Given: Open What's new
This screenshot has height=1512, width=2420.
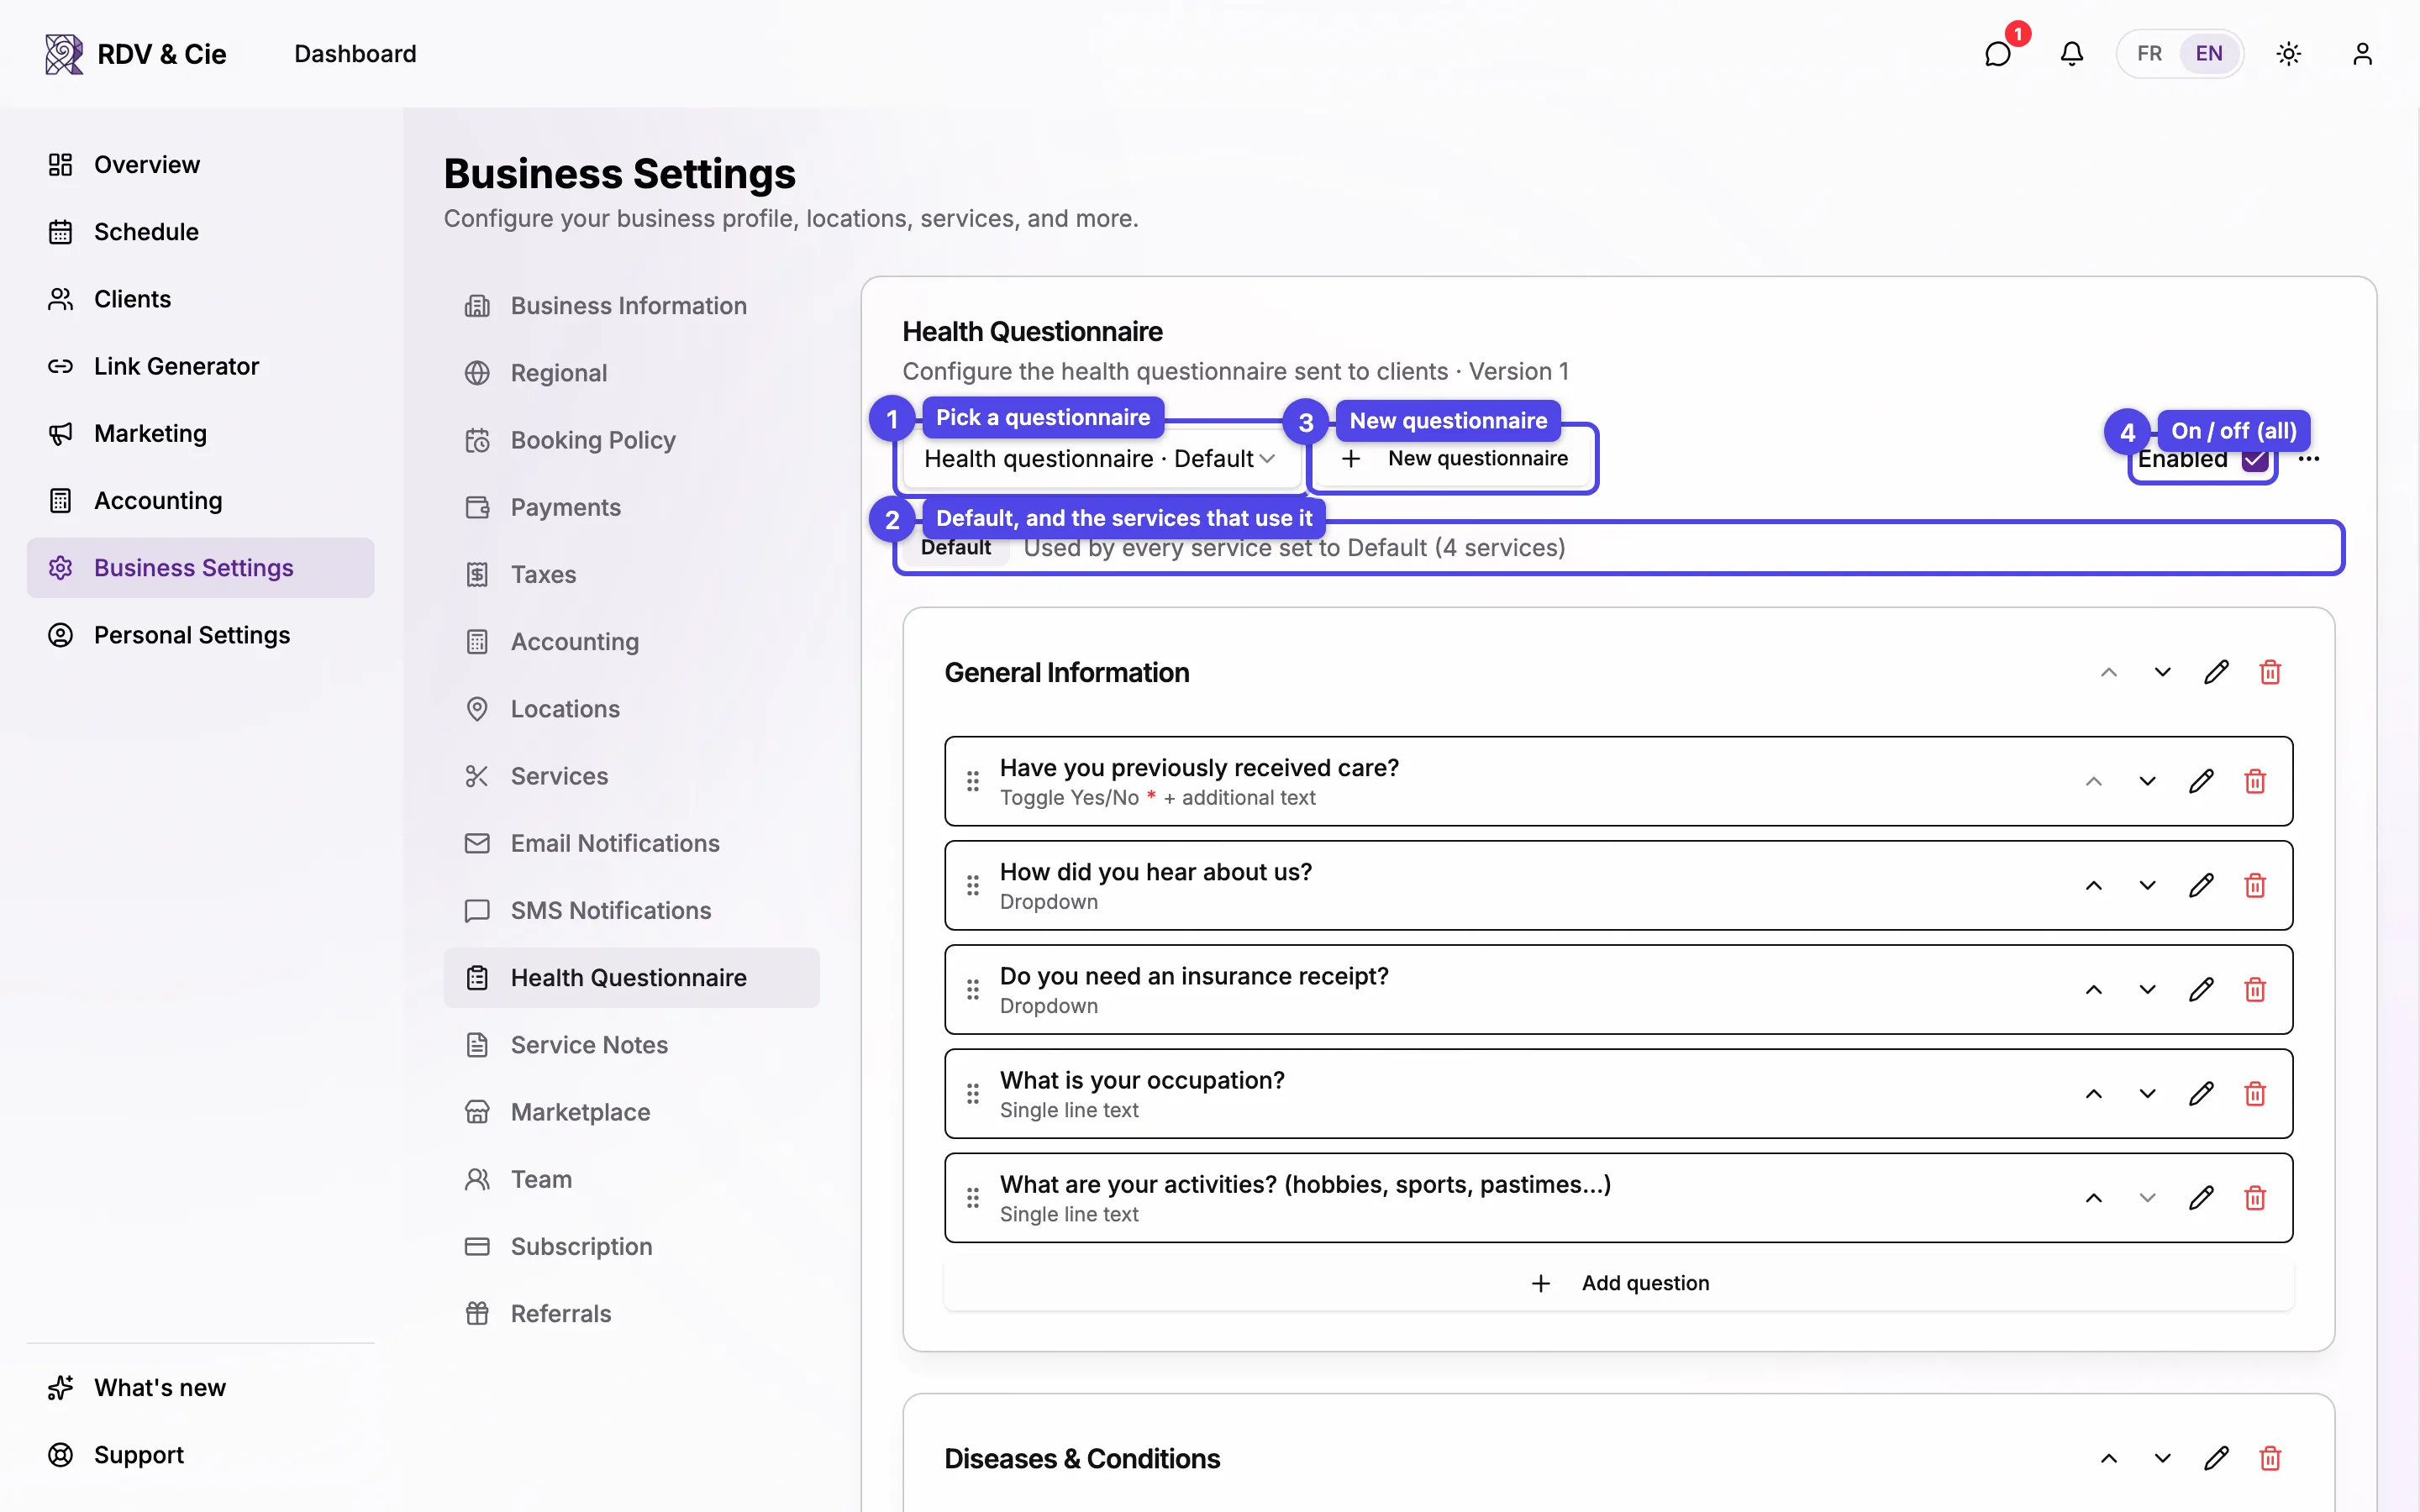Looking at the screenshot, I should pos(200,1388).
